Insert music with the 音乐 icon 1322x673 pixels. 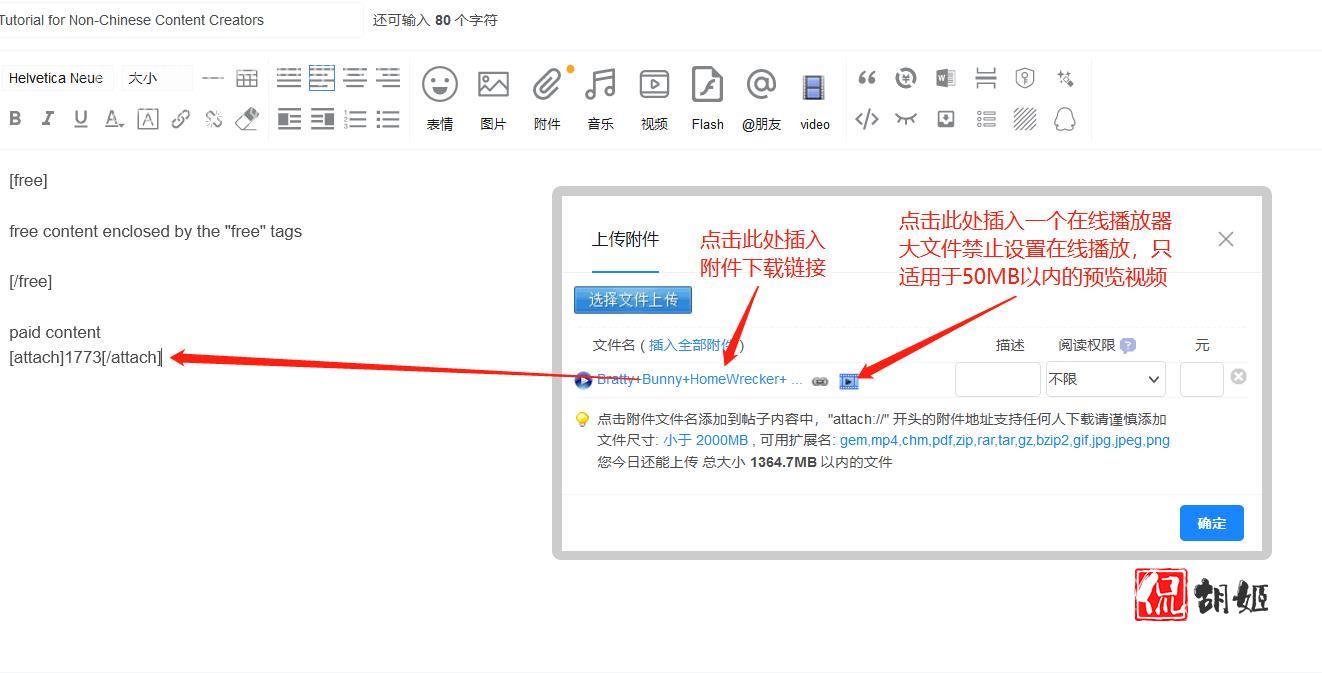600,83
